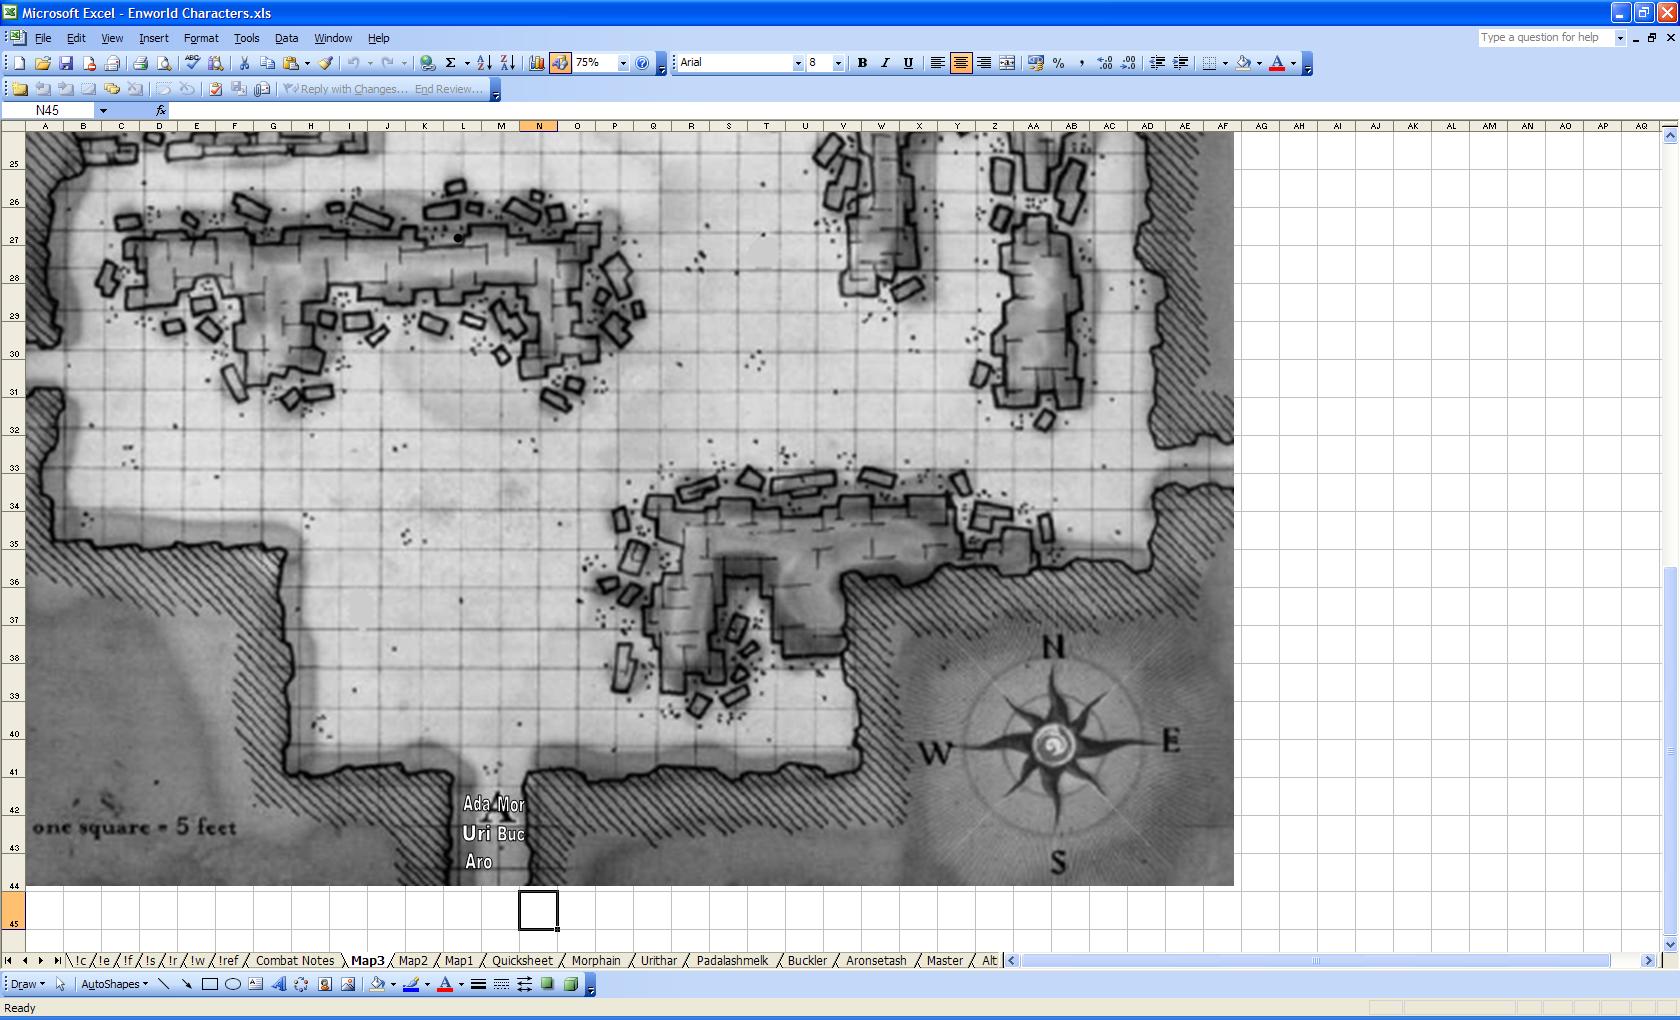Select the Oval shape tool

tap(233, 984)
